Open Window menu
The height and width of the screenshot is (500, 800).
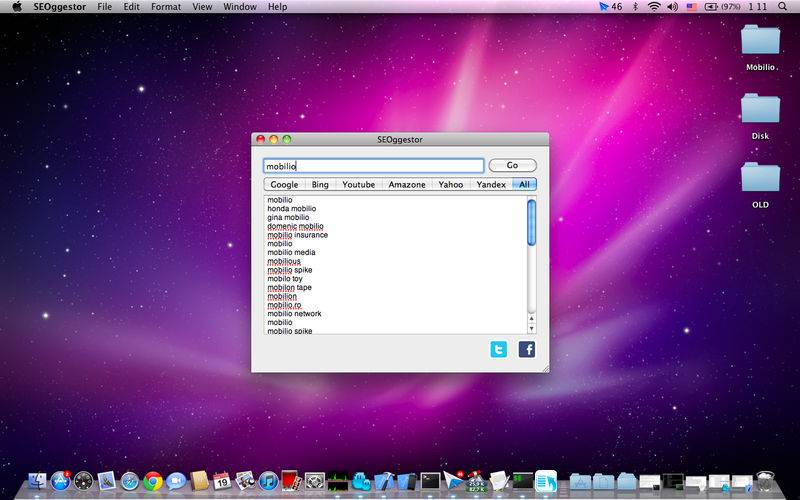pyautogui.click(x=240, y=7)
